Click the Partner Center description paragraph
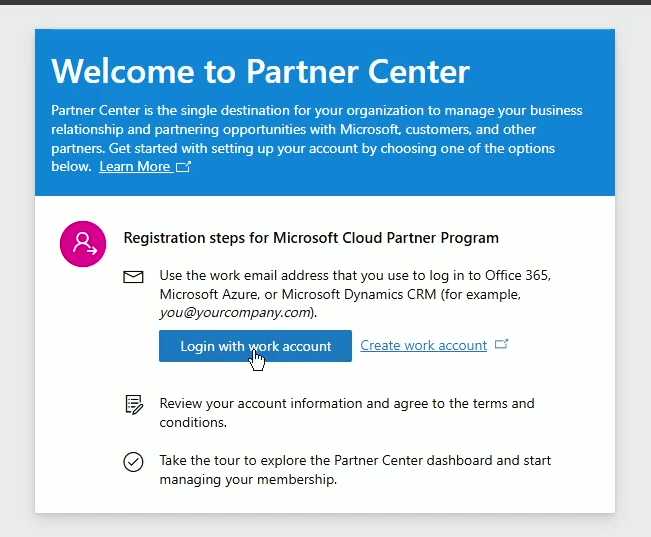Screen dimensions: 651x537 pyautogui.click(x=316, y=130)
